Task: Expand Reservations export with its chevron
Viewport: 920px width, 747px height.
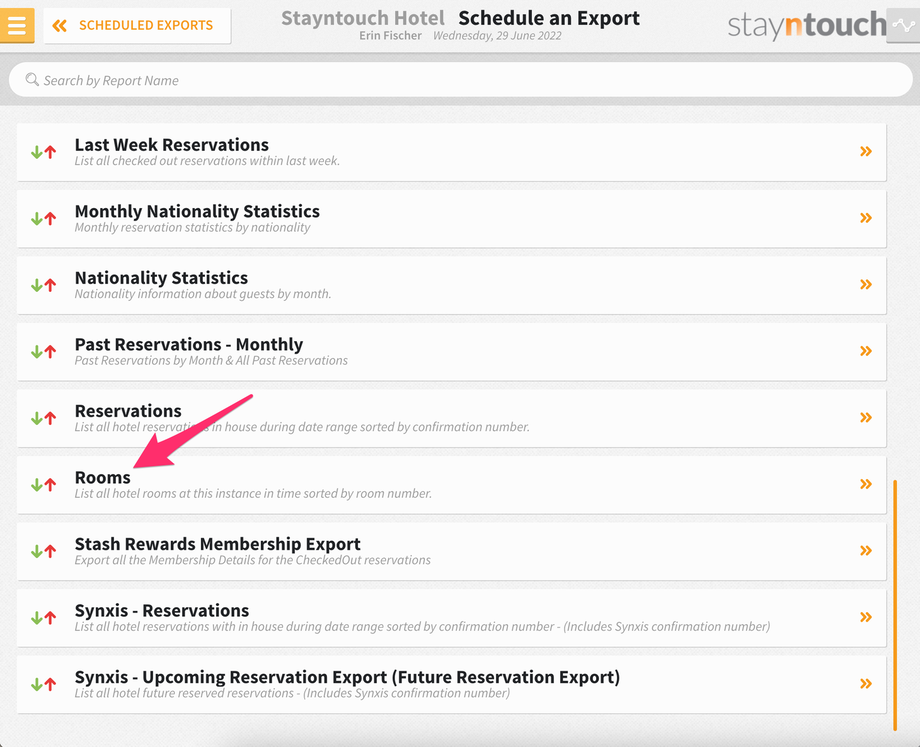Action: click(865, 417)
